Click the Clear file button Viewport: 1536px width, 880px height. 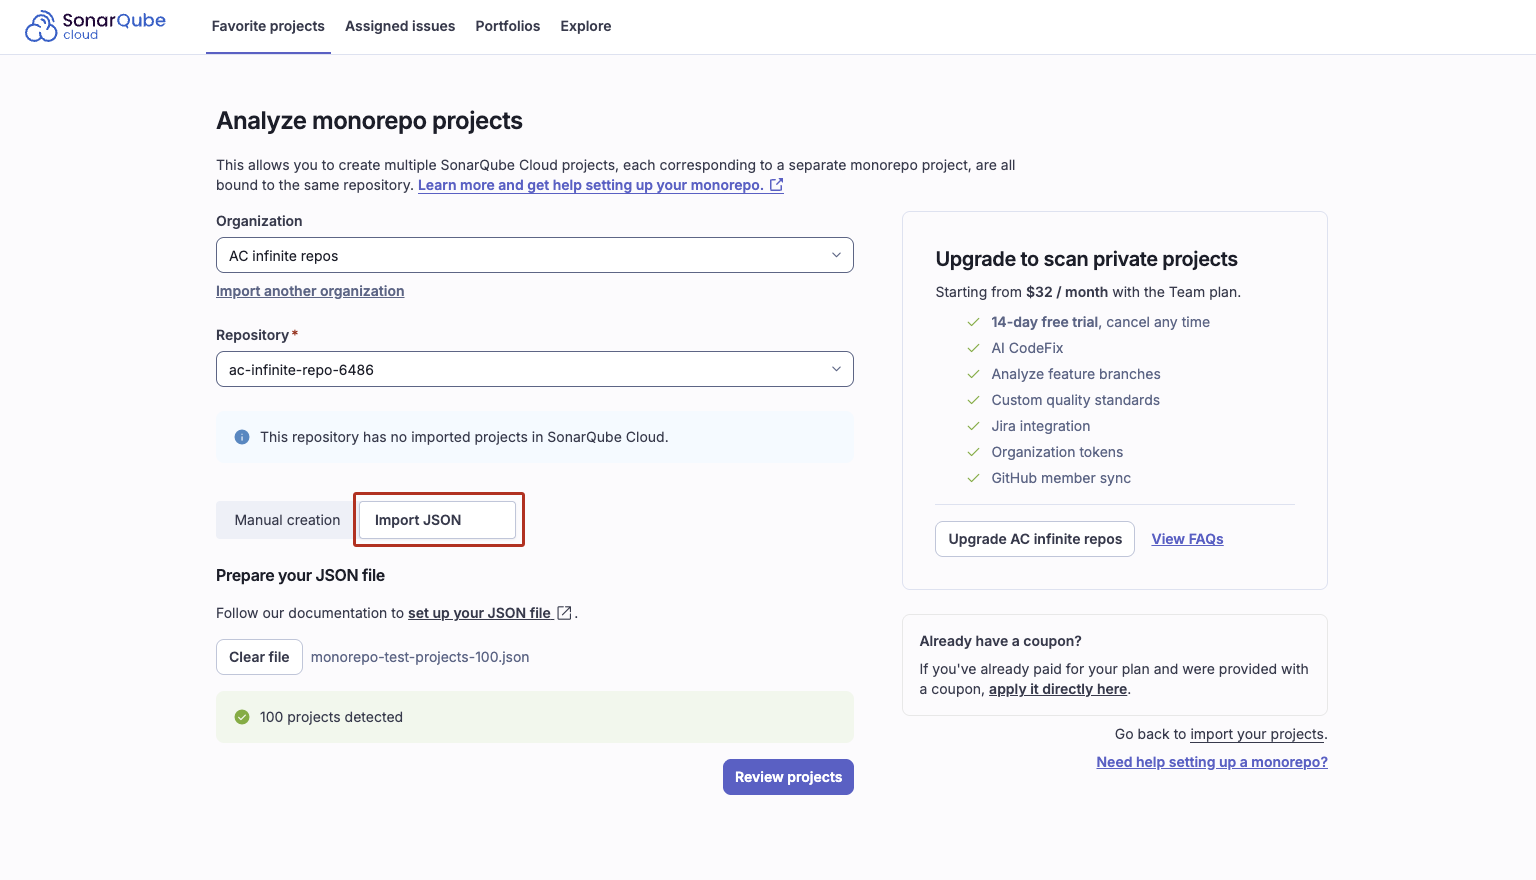click(259, 657)
